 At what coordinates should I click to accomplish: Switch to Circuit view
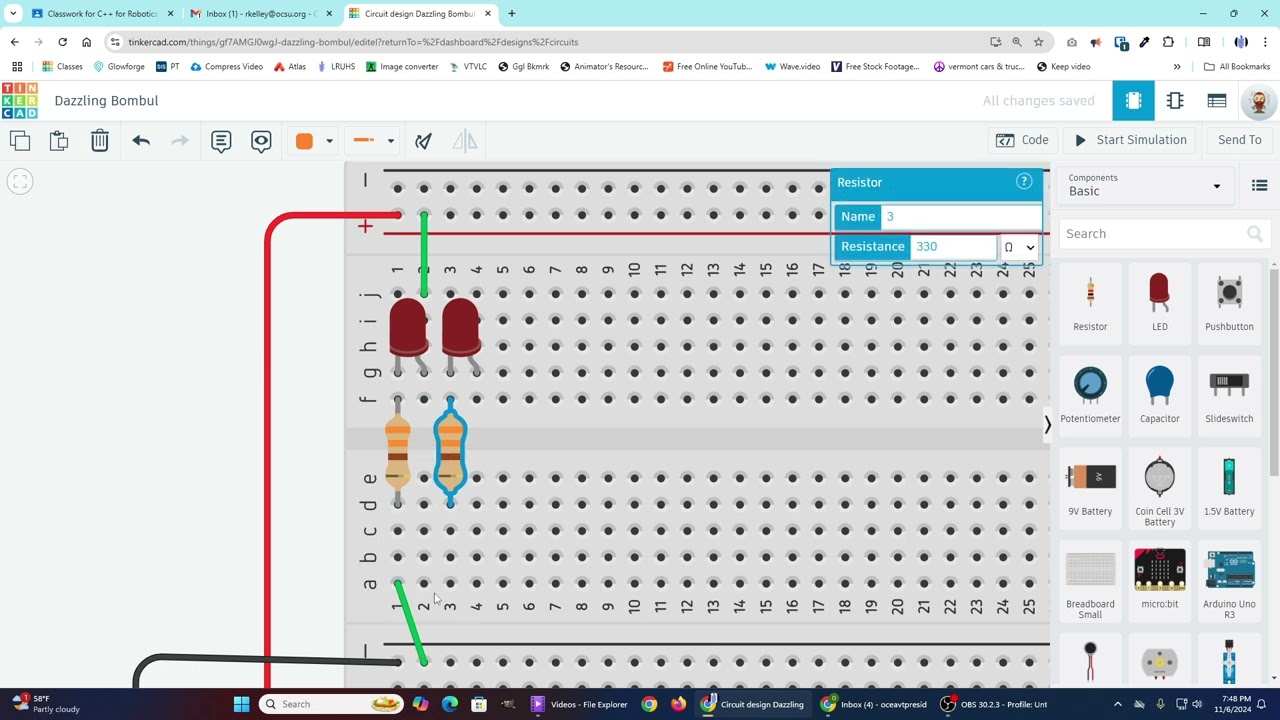click(x=1133, y=101)
